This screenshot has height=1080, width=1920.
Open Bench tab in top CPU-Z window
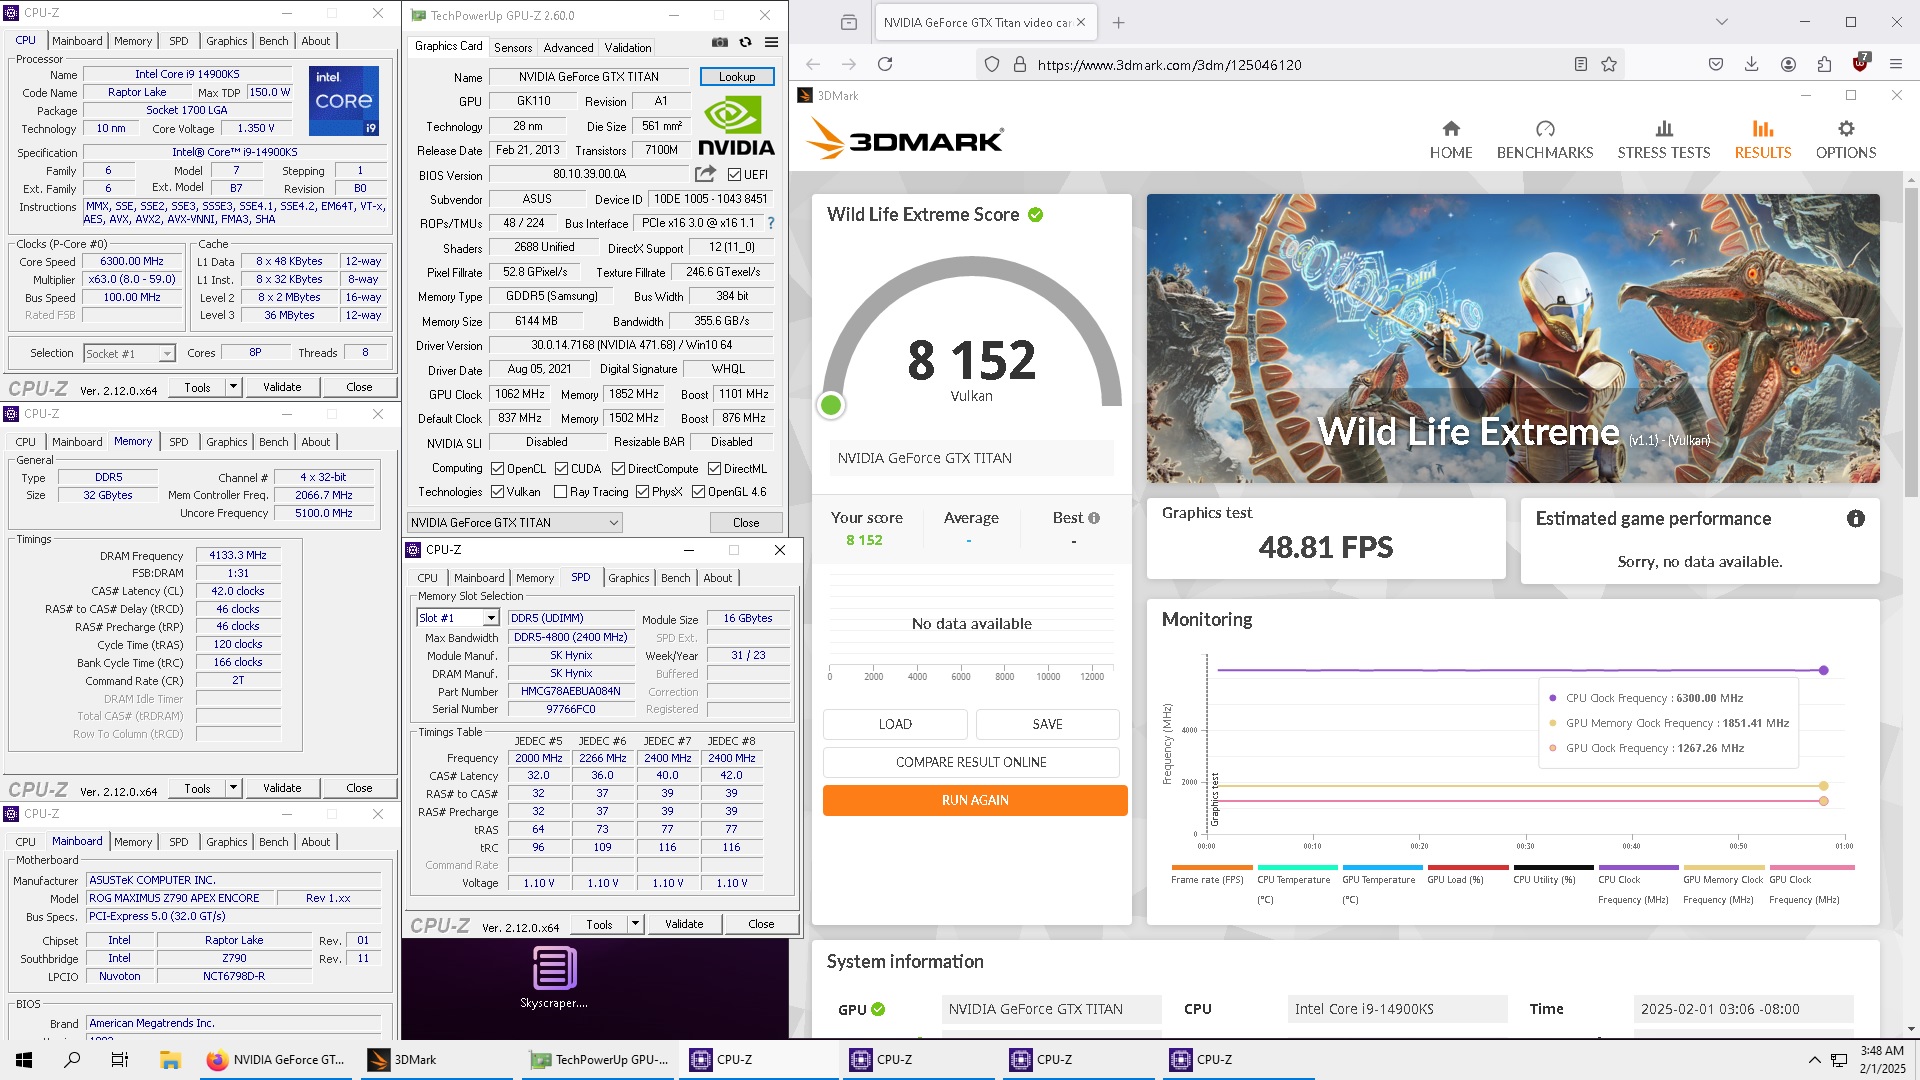[274, 41]
